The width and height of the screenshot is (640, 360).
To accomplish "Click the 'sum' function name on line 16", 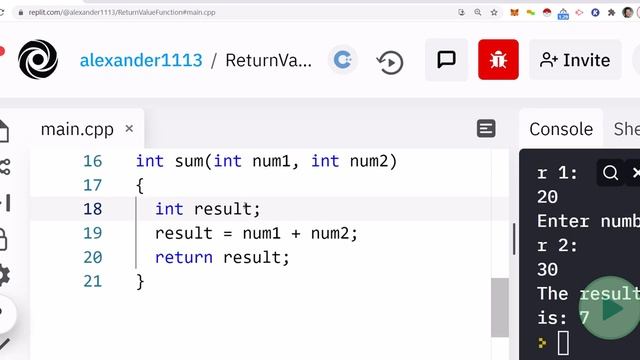I will coord(189,161).
